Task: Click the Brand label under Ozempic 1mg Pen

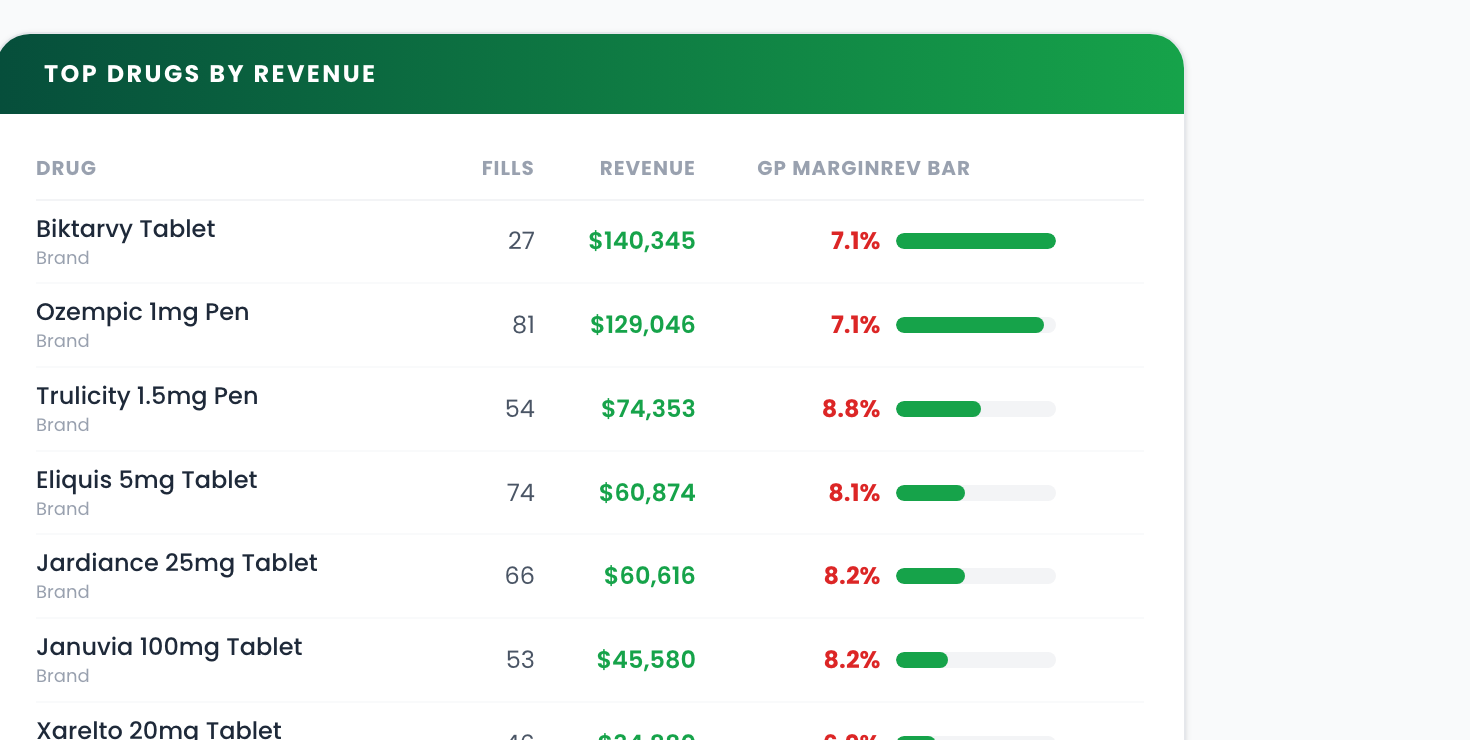Action: point(63,341)
